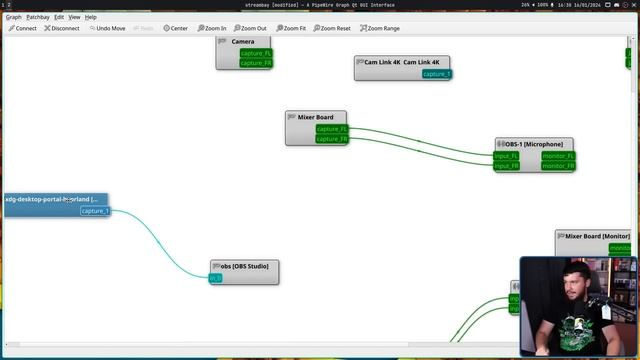Click the obs OBS Studio node icon
The image size is (640, 360).
pos(216,266)
